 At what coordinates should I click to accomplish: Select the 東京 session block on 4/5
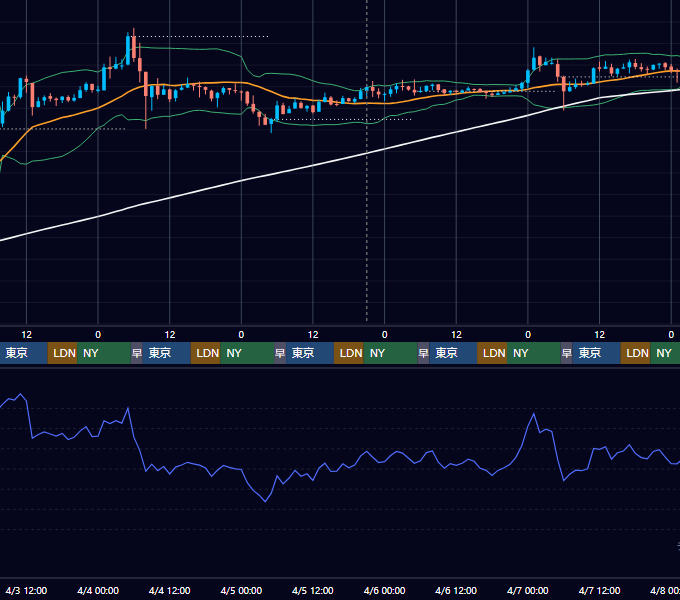[x=310, y=353]
